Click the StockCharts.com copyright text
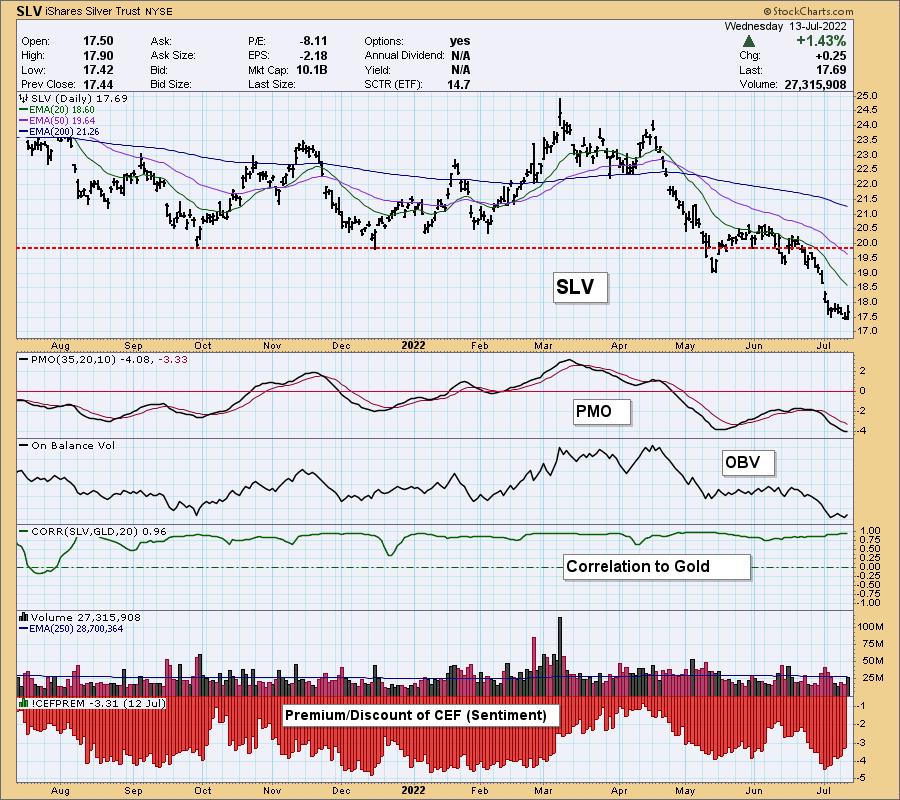The width and height of the screenshot is (900, 800). [x=808, y=11]
